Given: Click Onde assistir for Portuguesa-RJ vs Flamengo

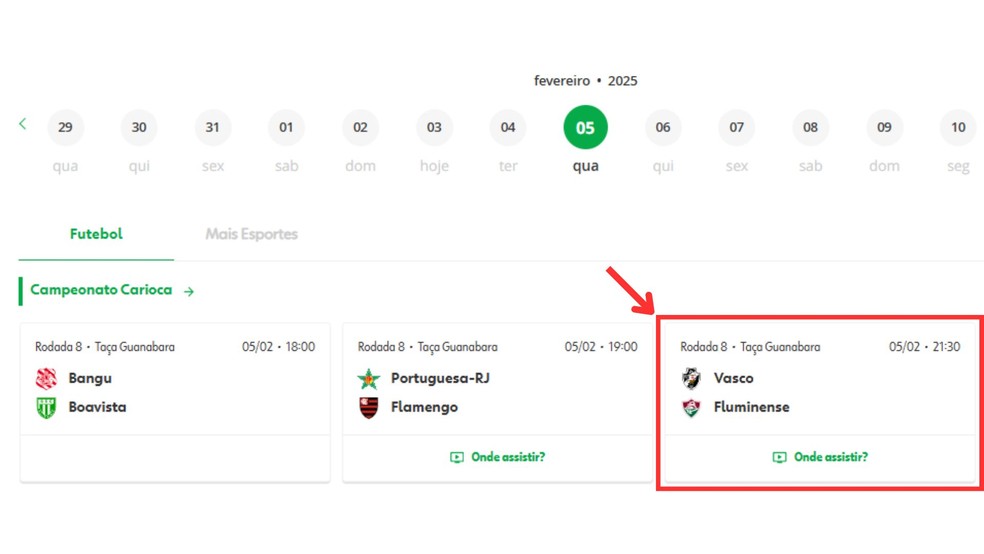Looking at the screenshot, I should 508,457.
